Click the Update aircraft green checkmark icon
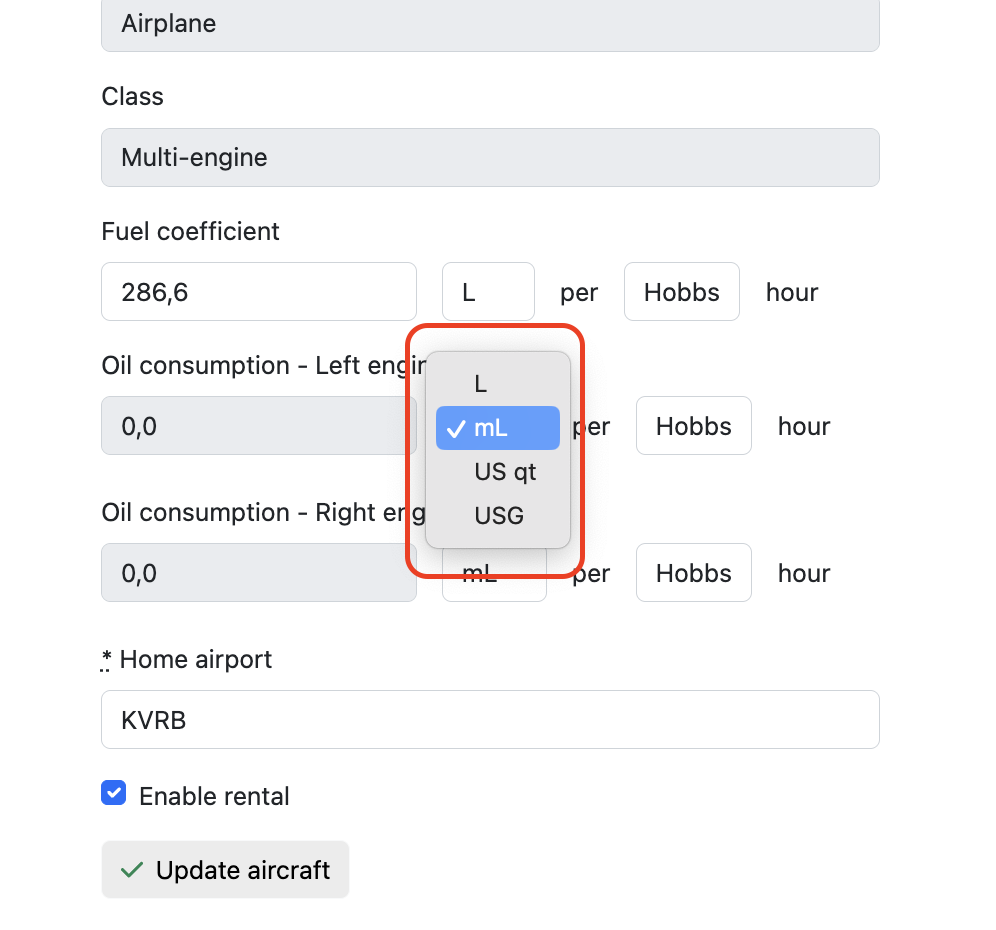This screenshot has height=930, width=996. 131,870
